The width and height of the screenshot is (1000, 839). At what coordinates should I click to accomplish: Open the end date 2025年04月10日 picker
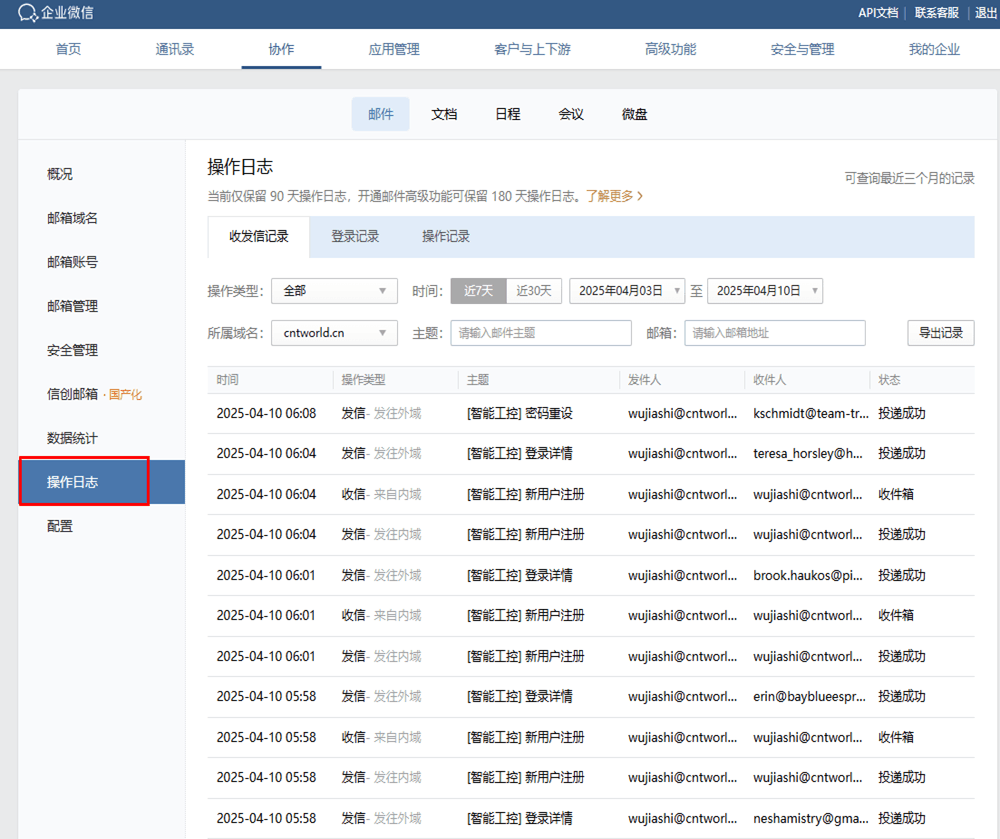pos(765,291)
